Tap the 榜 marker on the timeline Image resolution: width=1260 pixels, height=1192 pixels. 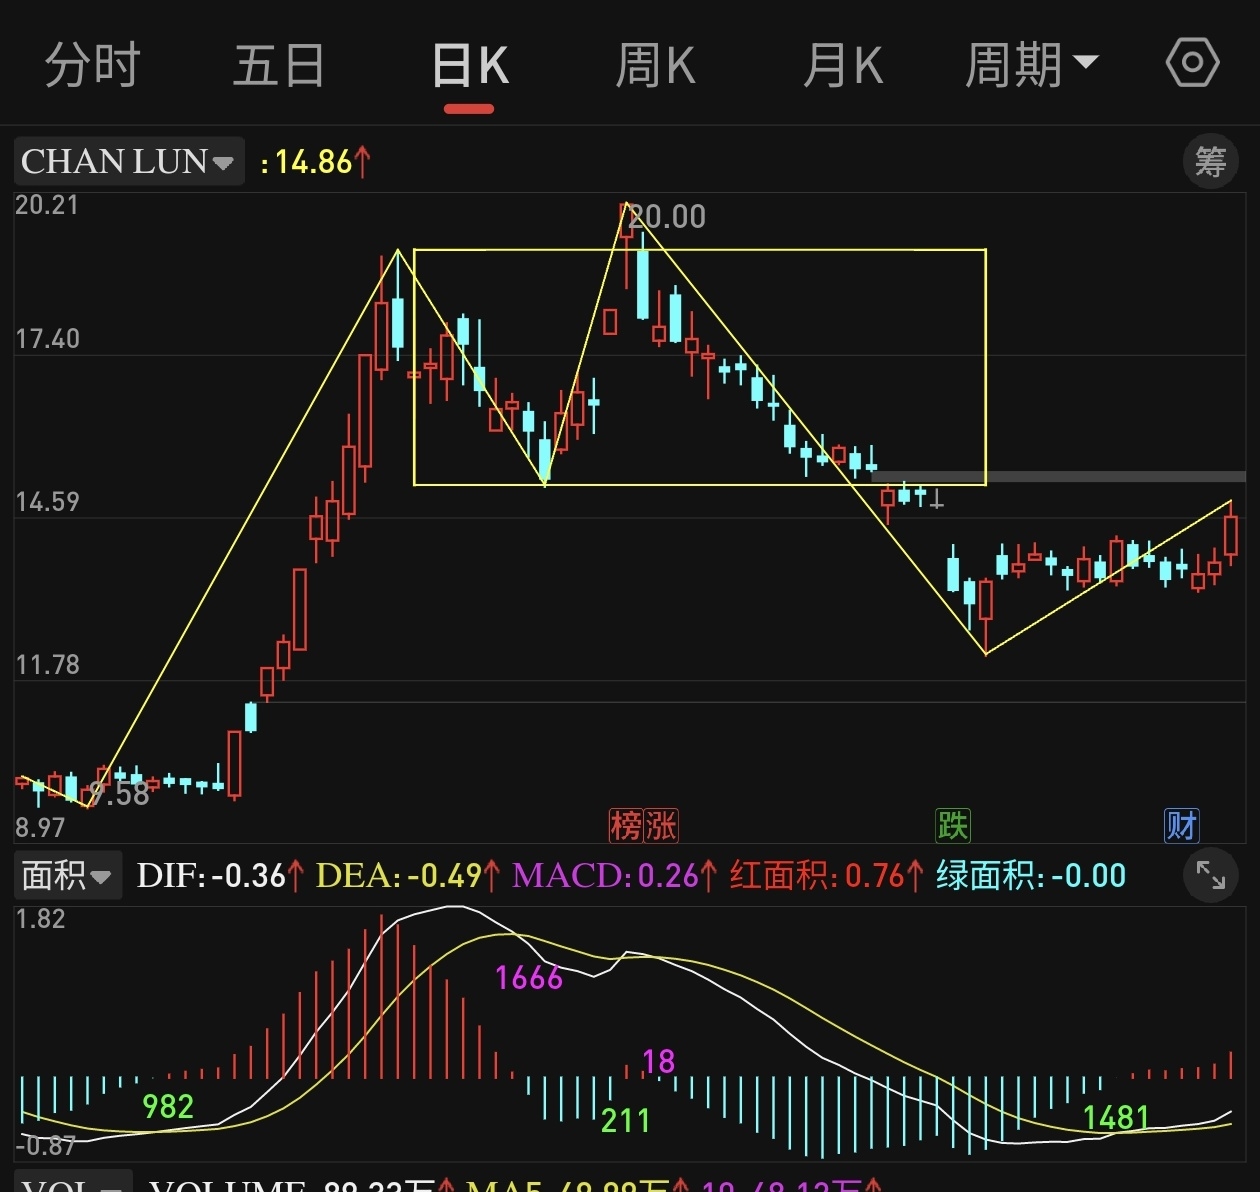pos(625,826)
